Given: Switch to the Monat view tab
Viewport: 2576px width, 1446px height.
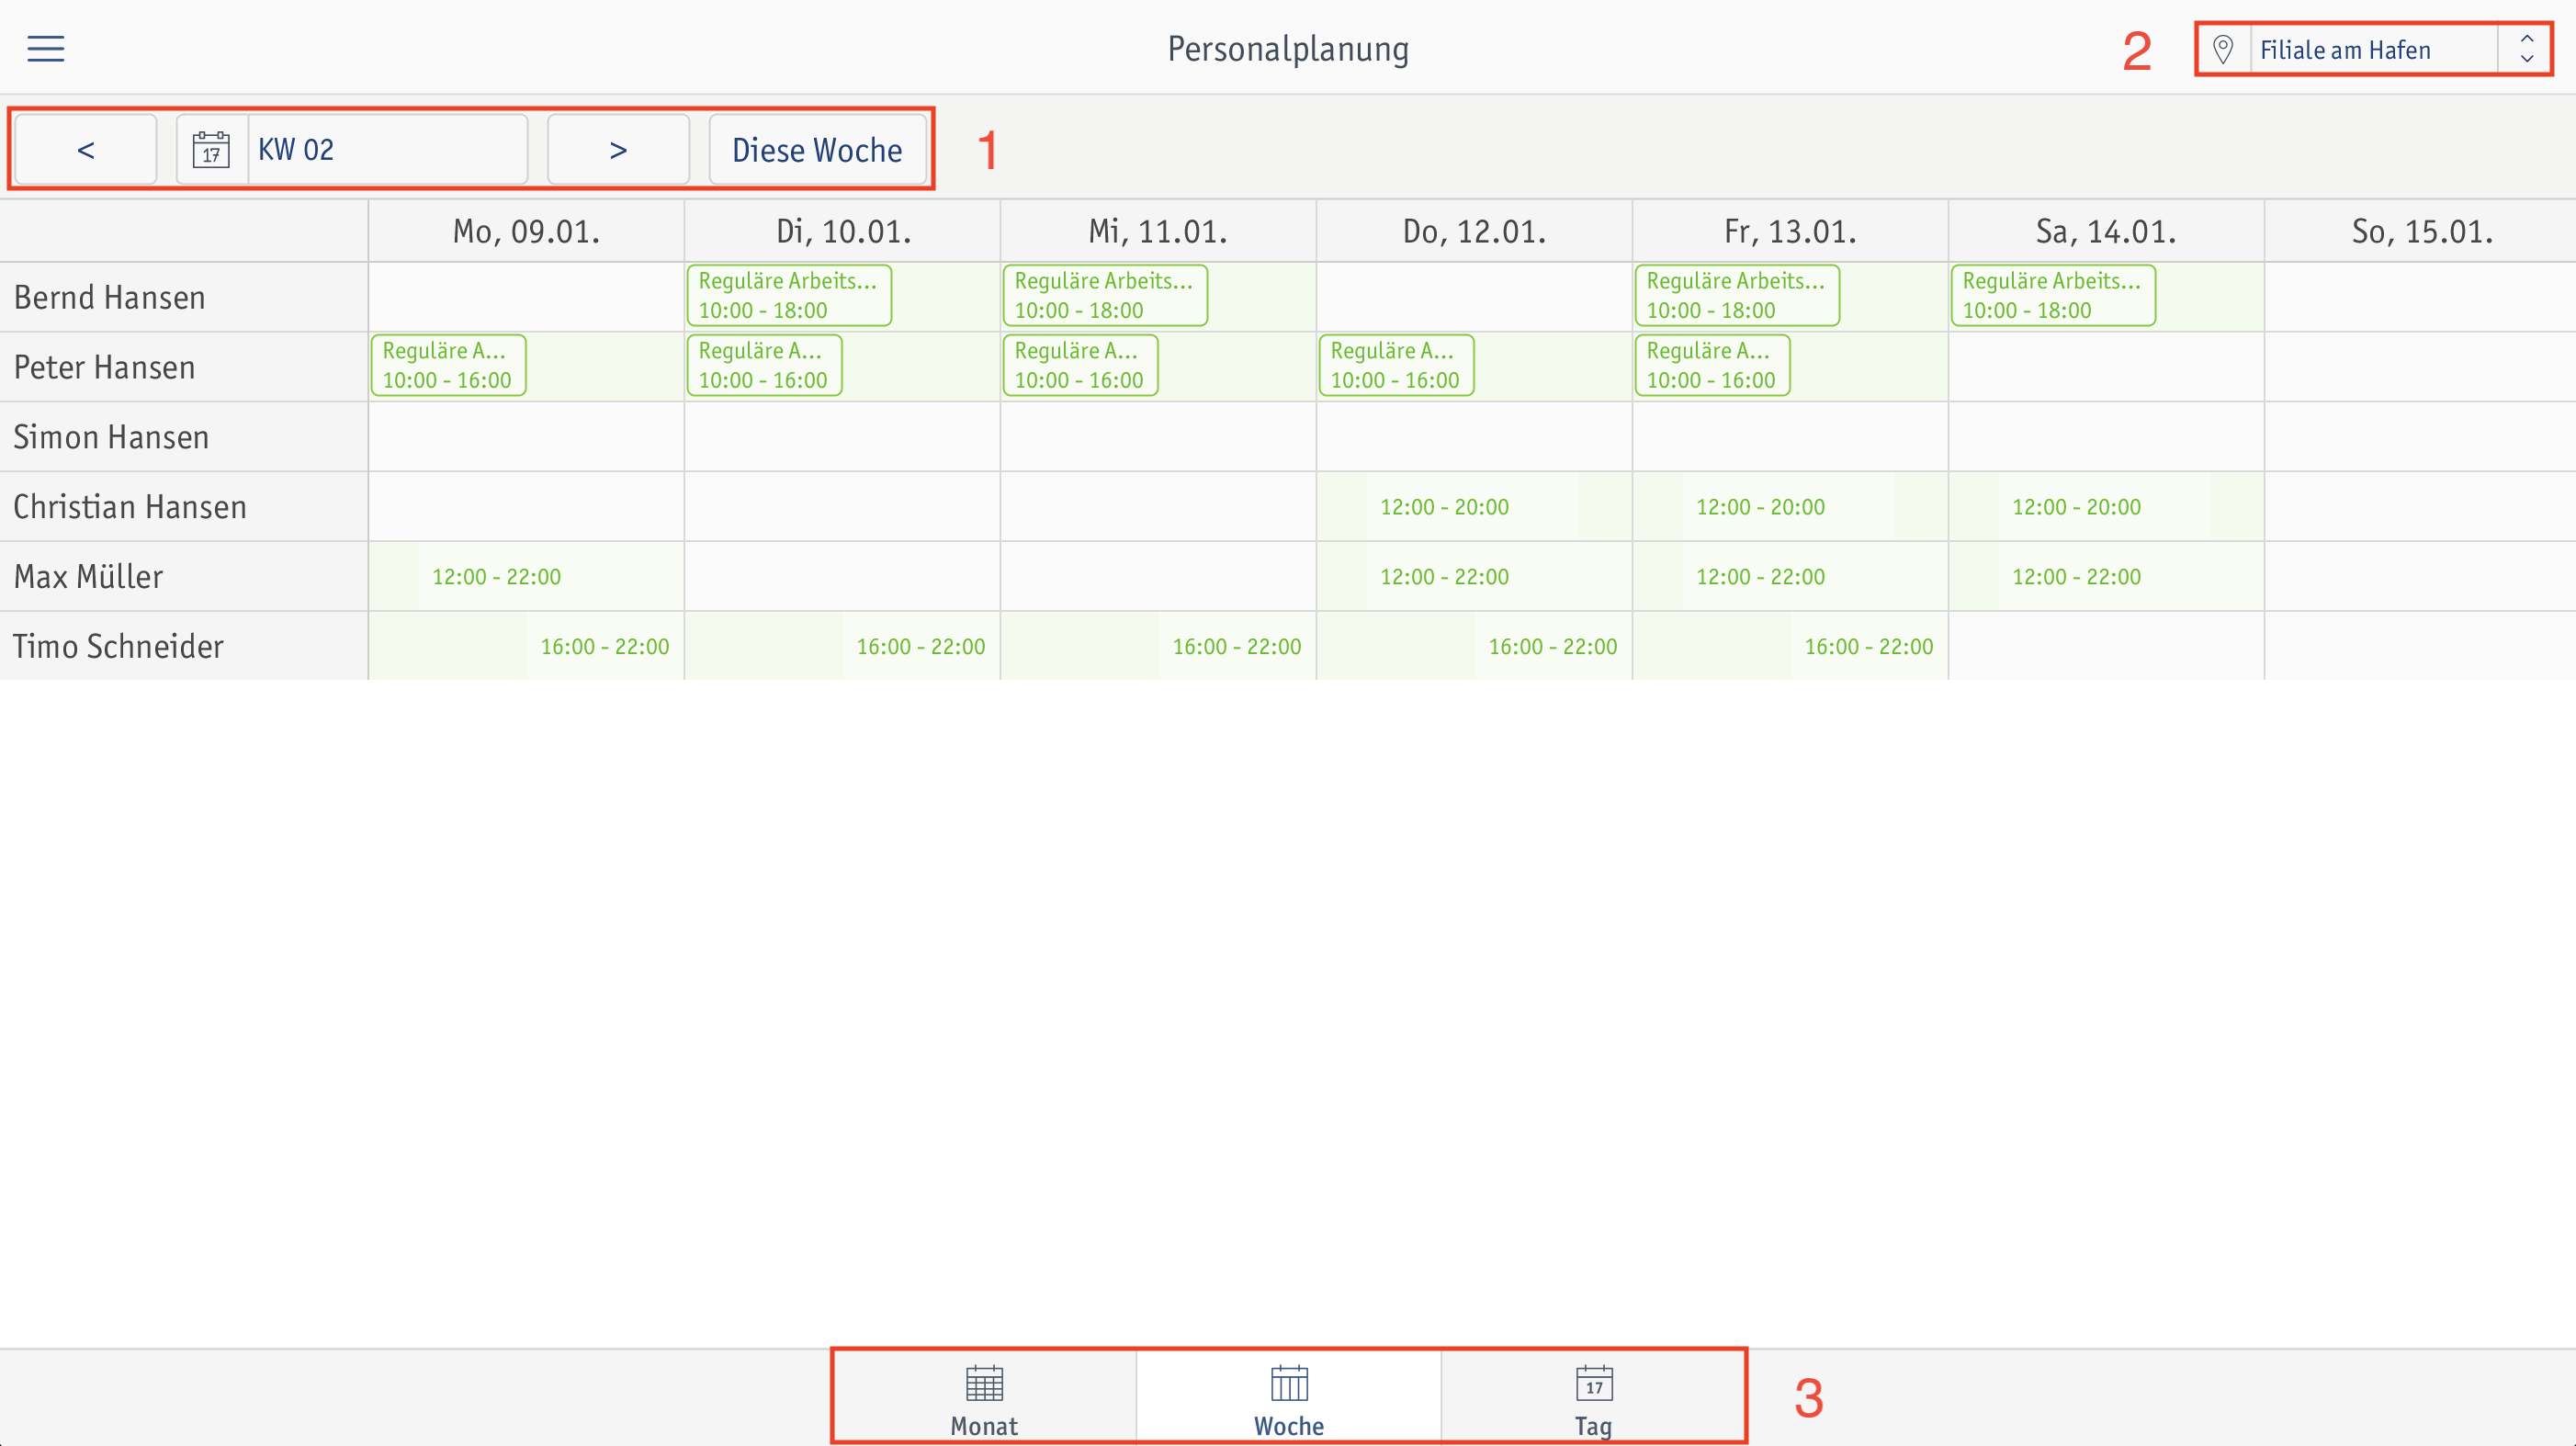Looking at the screenshot, I should pos(984,1400).
